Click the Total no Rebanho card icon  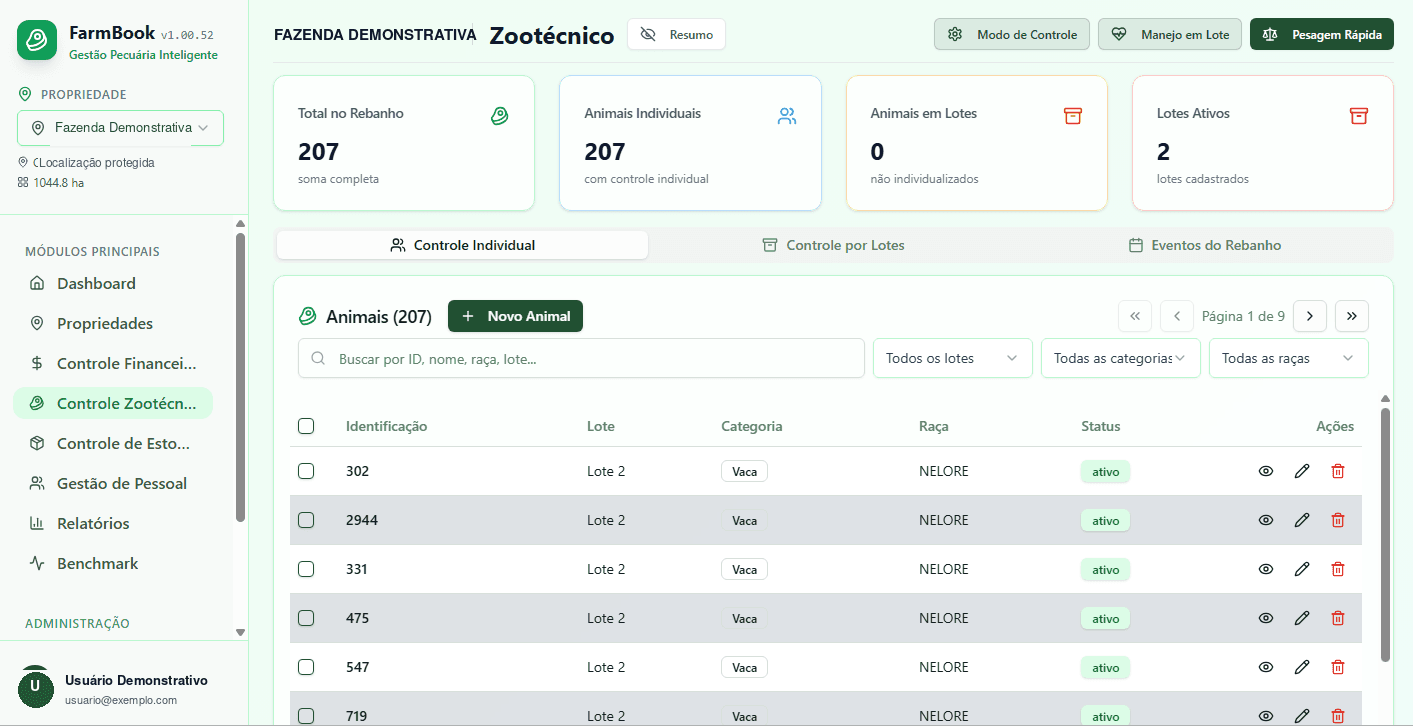(x=500, y=116)
